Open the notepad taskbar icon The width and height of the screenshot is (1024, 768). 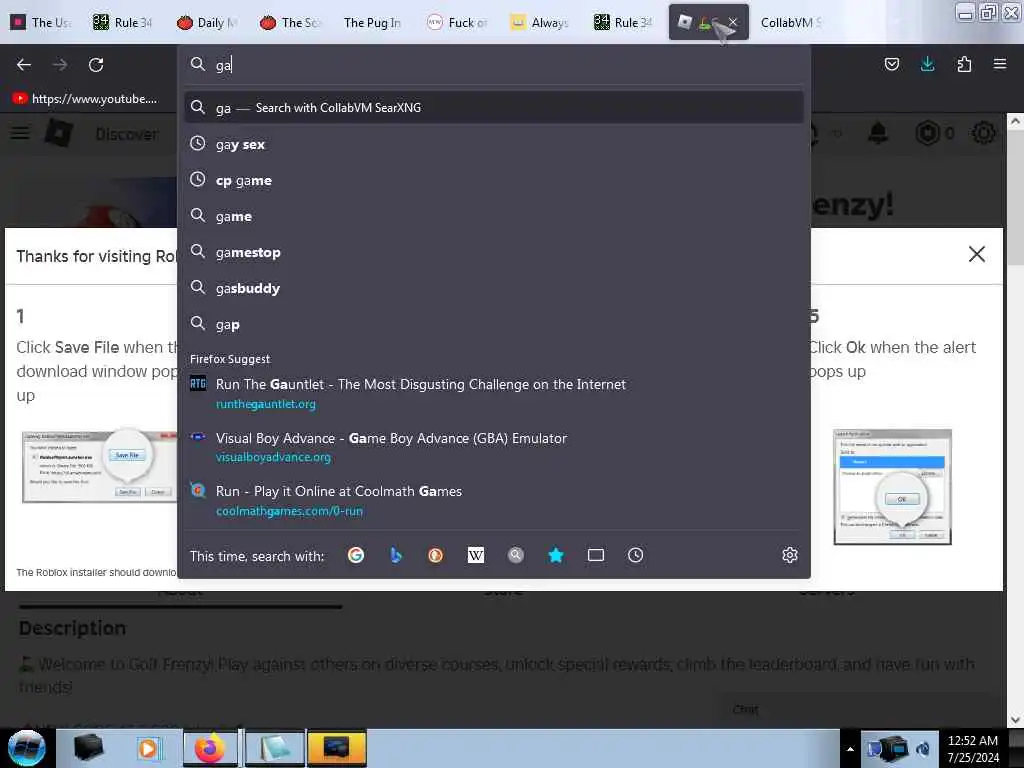[274, 748]
